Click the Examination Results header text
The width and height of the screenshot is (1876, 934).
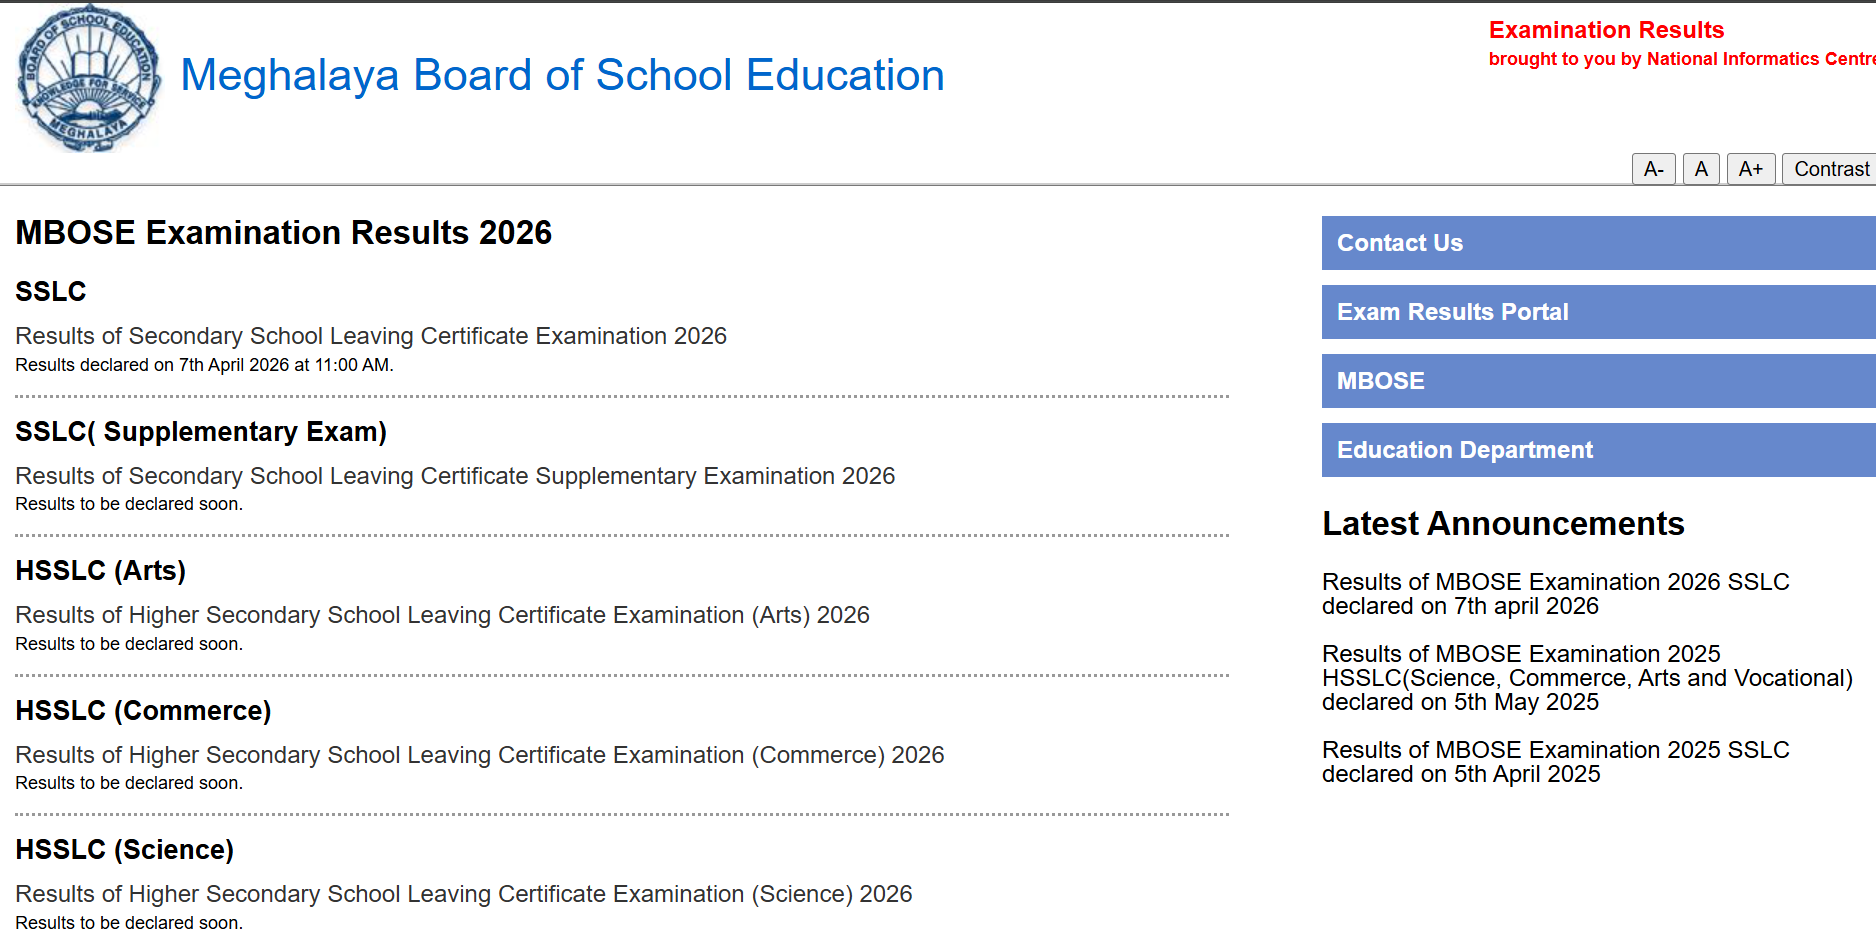click(x=1605, y=30)
